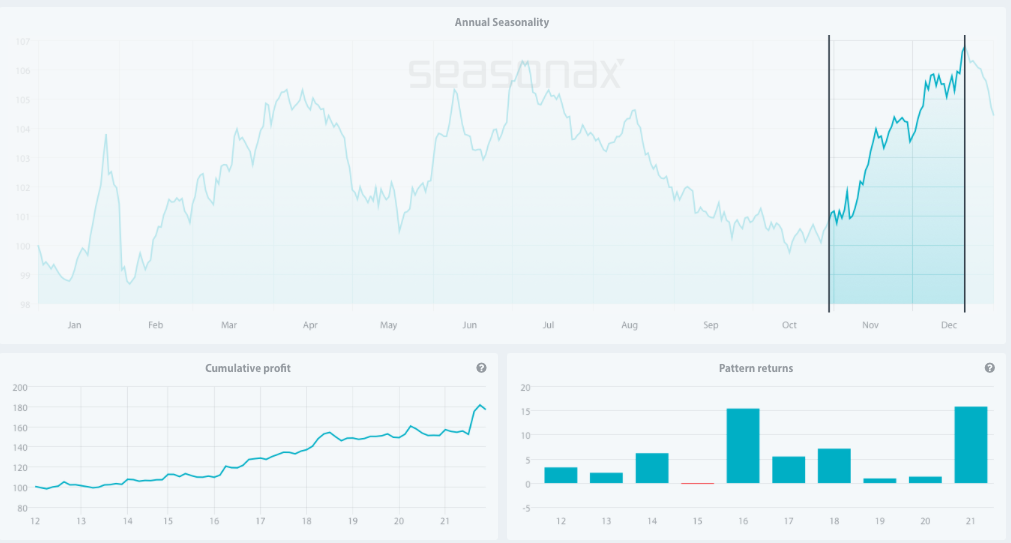This screenshot has width=1011, height=543.
Task: Click the Mar label on seasonality axis
Action: [229, 325]
